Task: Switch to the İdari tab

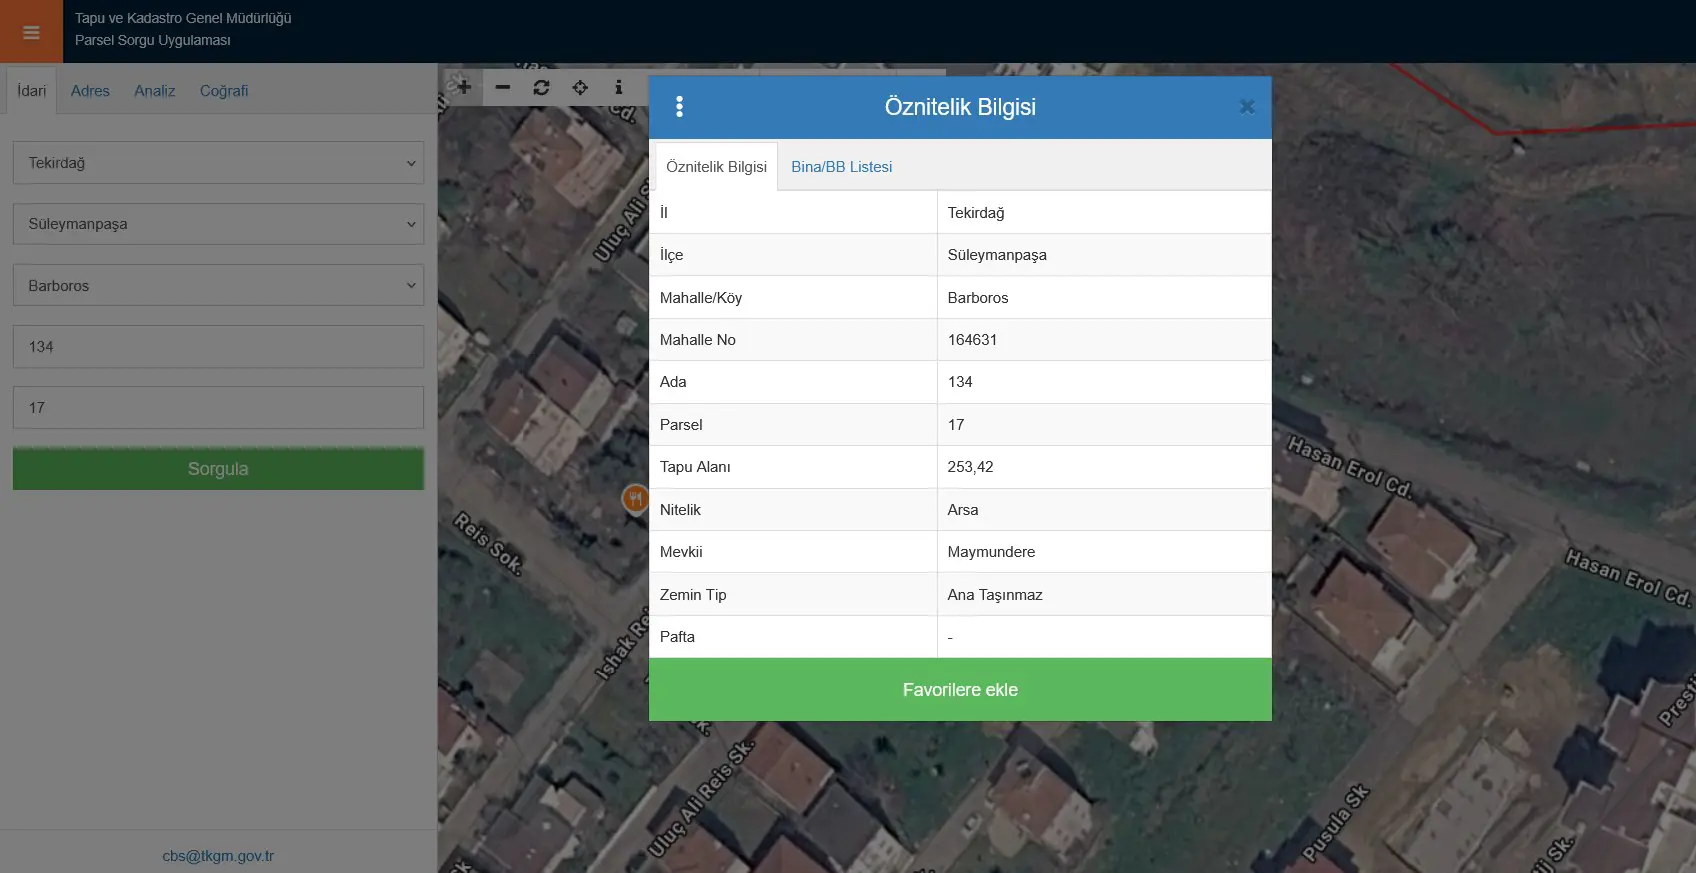Action: (x=32, y=91)
